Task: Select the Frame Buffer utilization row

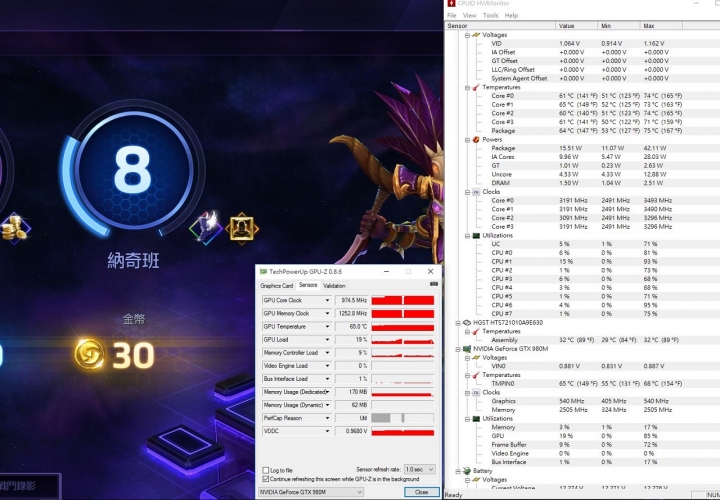Action: tap(586, 445)
